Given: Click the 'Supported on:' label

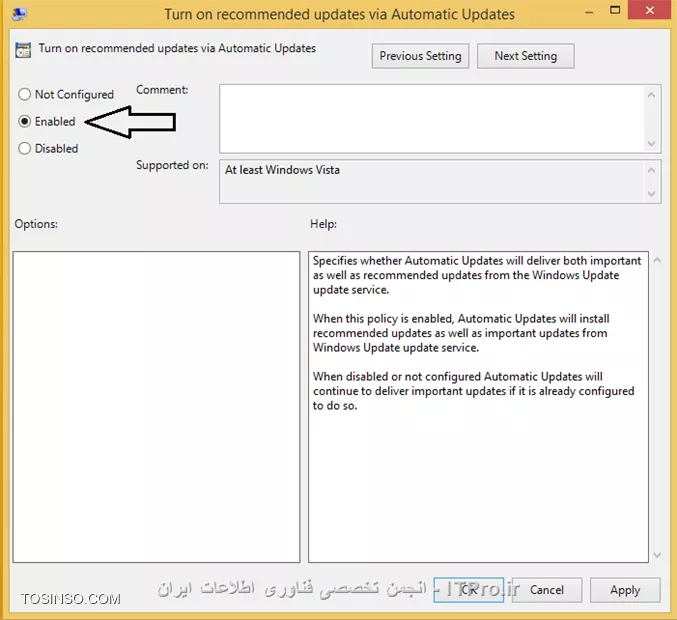Looking at the screenshot, I should tap(172, 165).
